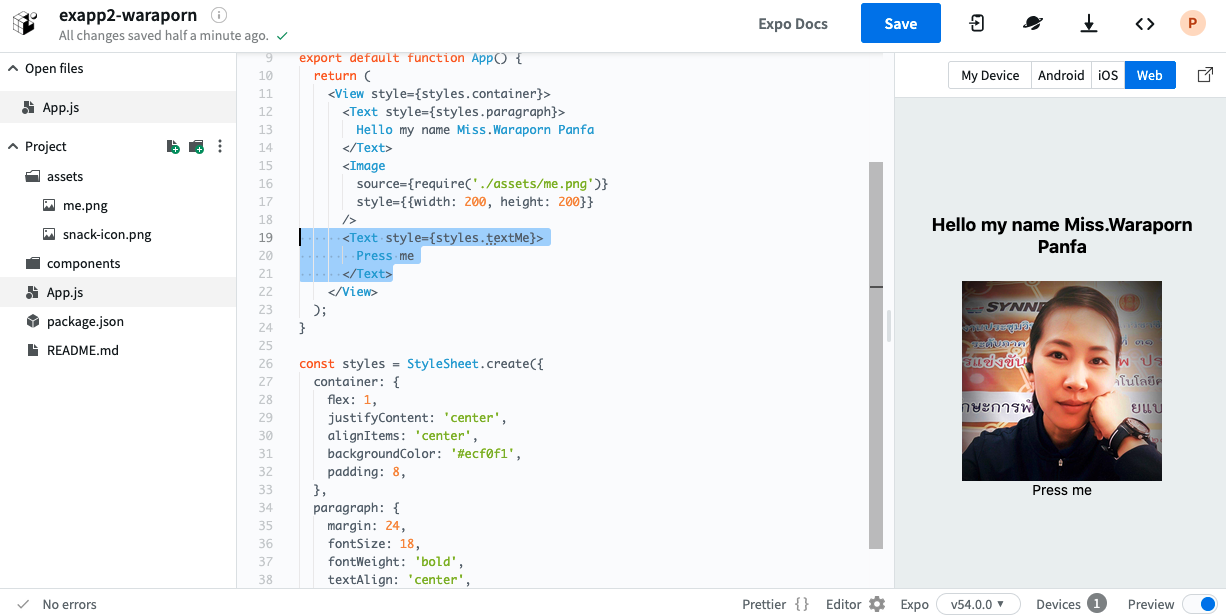Collapse the Project section chevron
The width and height of the screenshot is (1226, 616).
(x=13, y=146)
